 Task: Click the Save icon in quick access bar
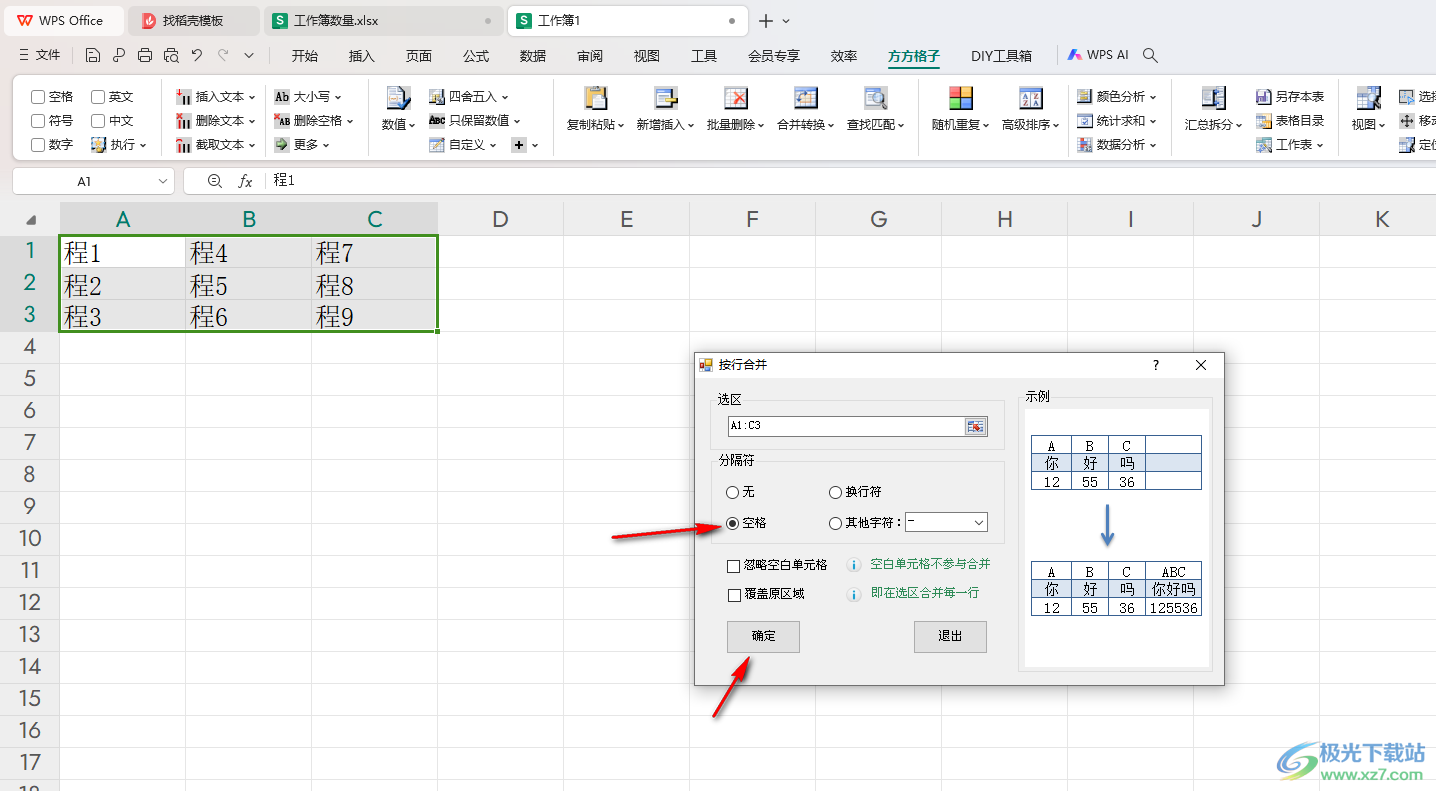click(93, 55)
